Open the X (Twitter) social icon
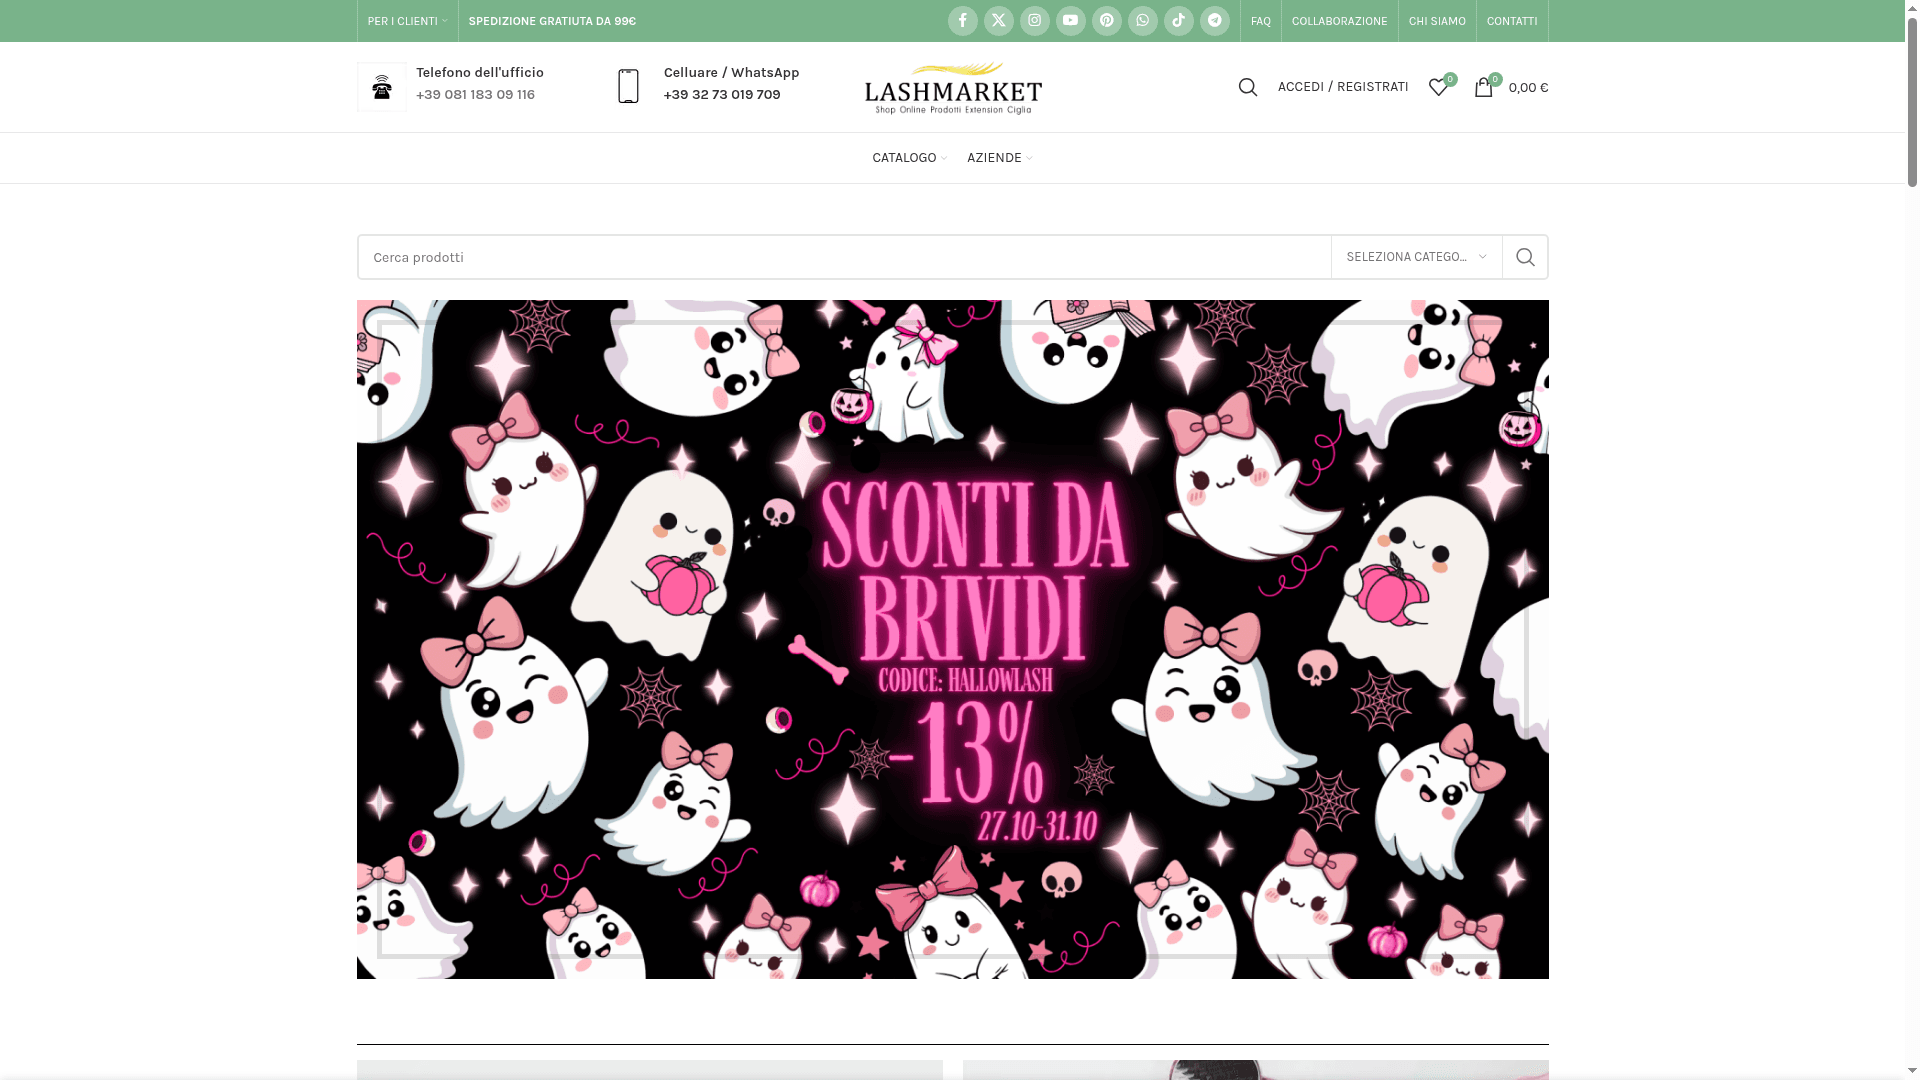The width and height of the screenshot is (1920, 1080). coord(998,20)
